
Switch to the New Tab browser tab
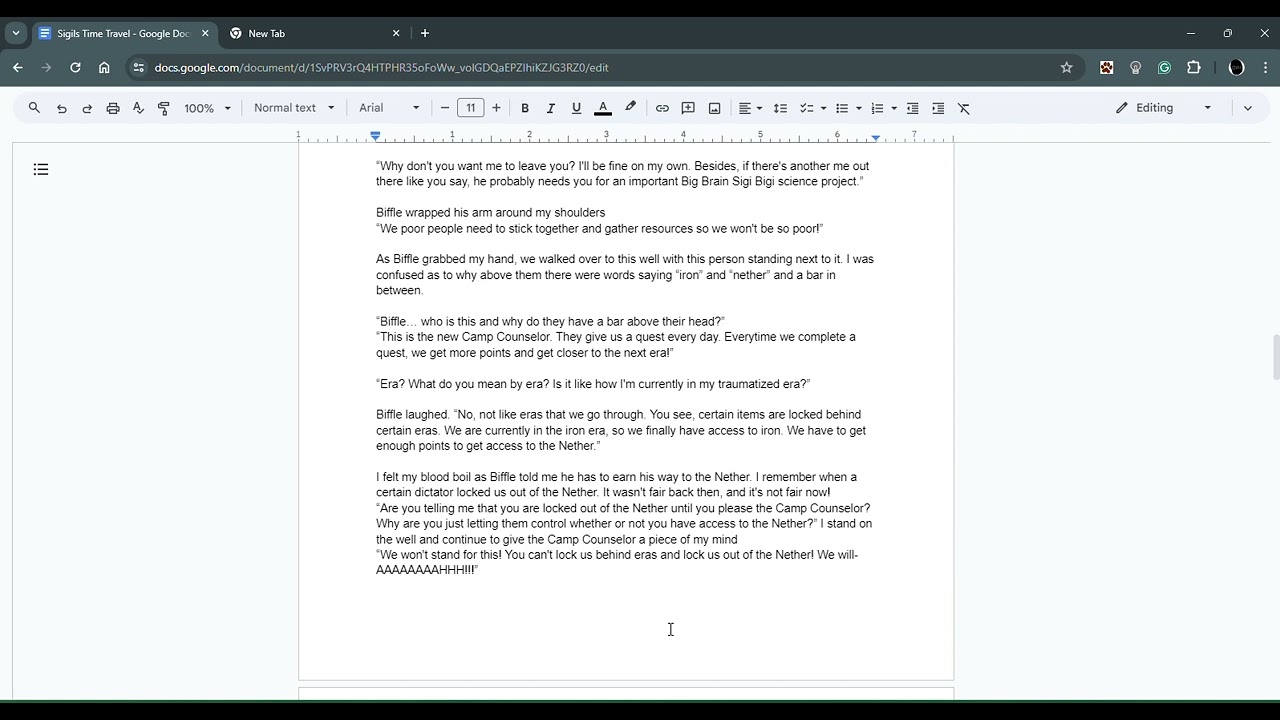(314, 33)
